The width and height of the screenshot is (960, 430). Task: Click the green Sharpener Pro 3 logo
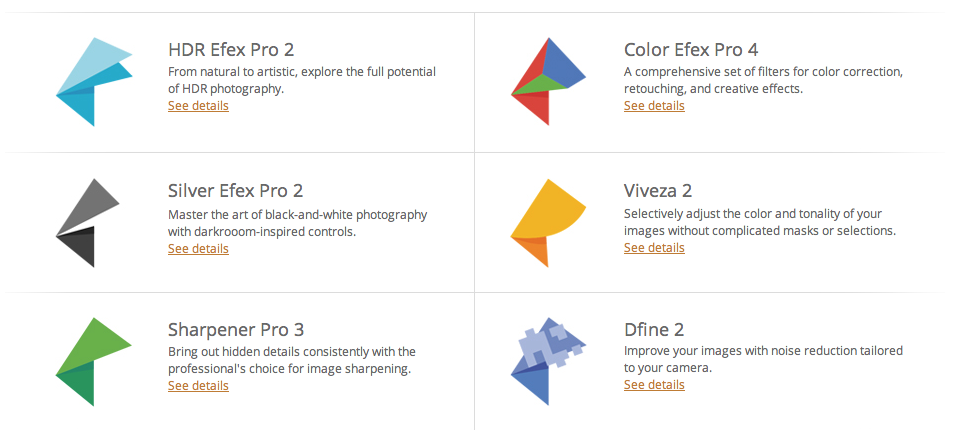94,361
